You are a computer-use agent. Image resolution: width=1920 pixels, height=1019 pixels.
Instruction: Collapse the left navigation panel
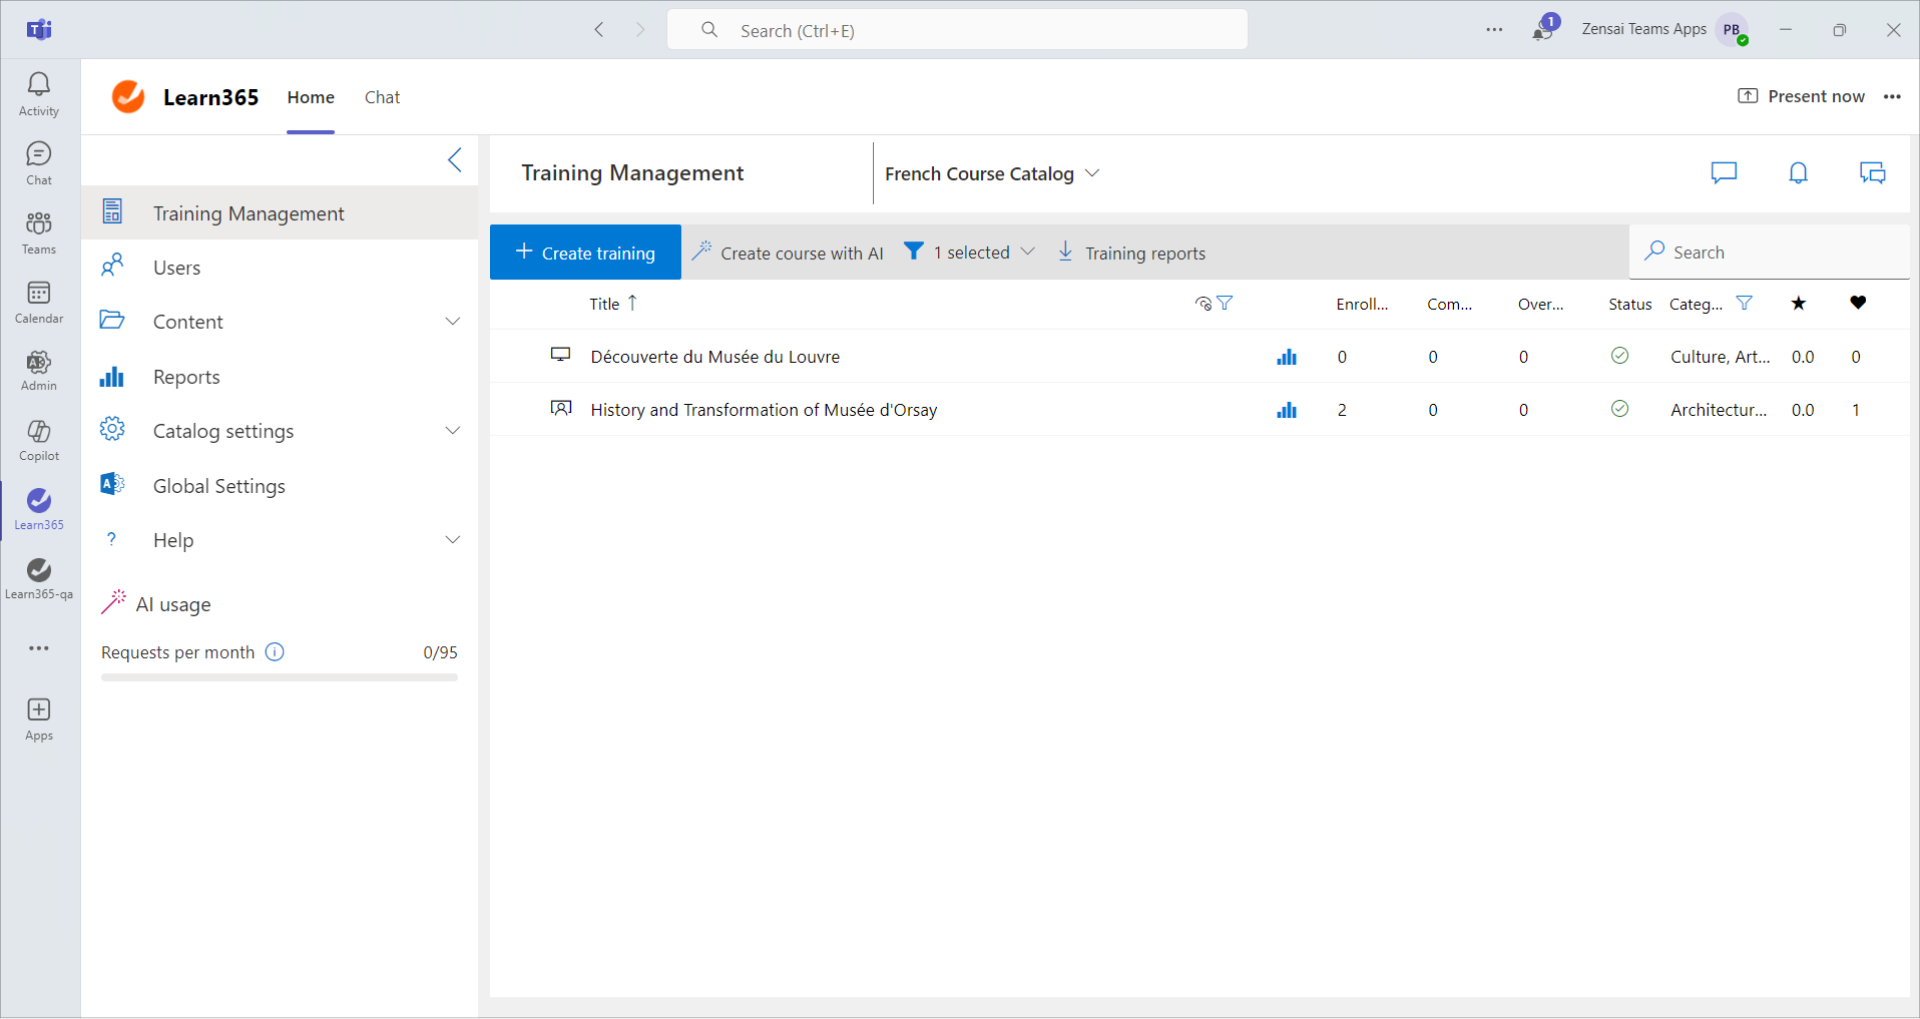pos(455,160)
